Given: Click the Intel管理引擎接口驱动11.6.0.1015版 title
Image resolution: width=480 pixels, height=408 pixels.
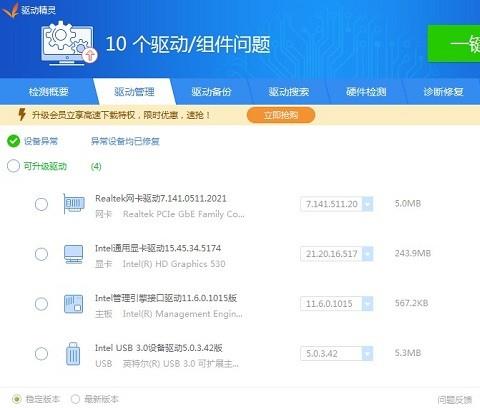Looking at the screenshot, I should click(x=166, y=298).
